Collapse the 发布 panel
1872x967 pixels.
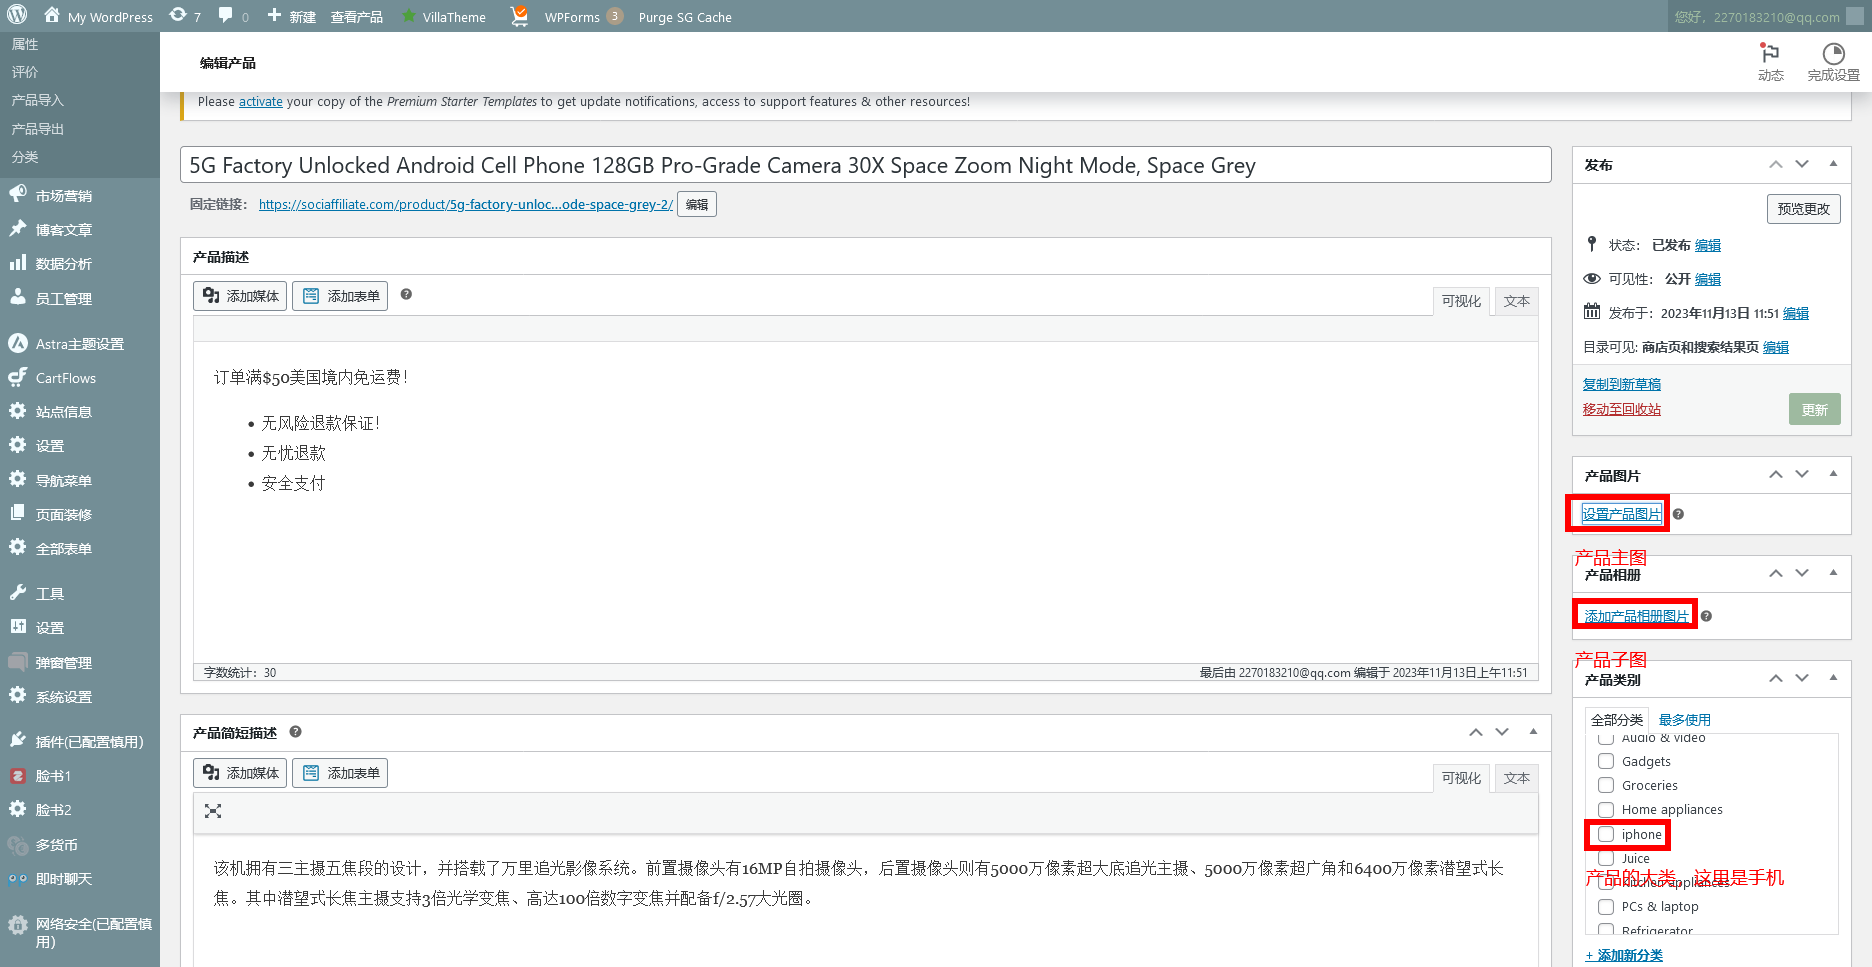click(x=1834, y=164)
